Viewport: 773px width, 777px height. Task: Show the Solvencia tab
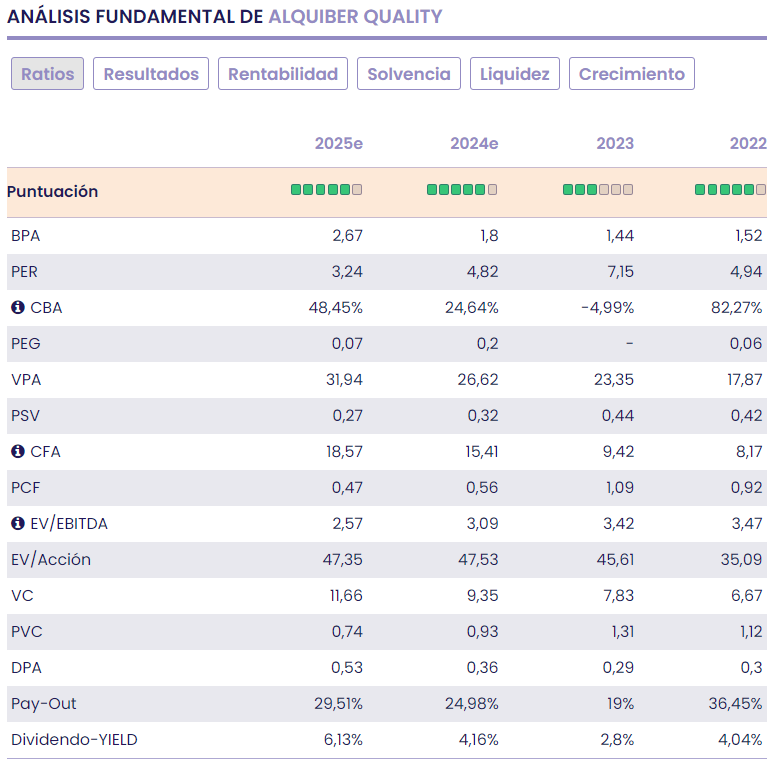(409, 74)
